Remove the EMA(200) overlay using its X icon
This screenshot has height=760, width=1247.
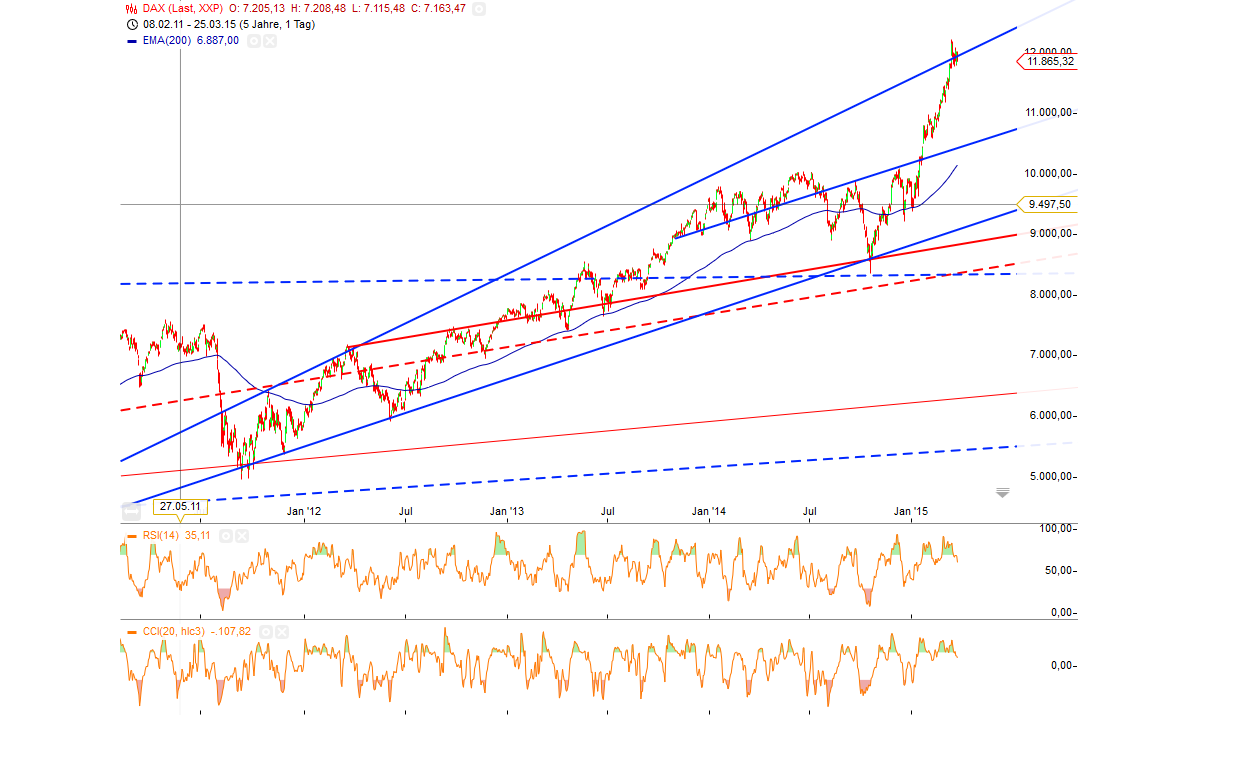(269, 41)
